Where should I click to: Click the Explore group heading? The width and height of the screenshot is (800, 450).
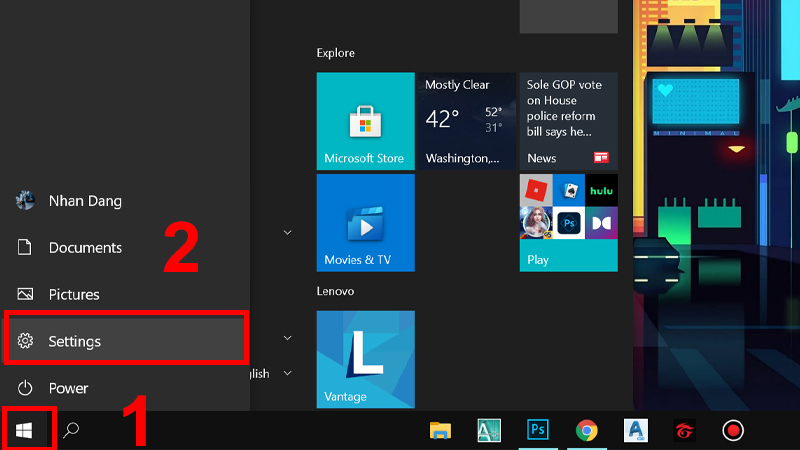tap(335, 53)
